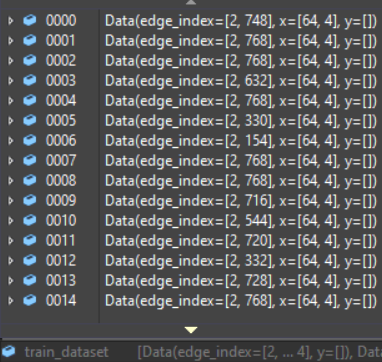Expand the 0006 list entry
The height and width of the screenshot is (362, 382).
(x=11, y=141)
